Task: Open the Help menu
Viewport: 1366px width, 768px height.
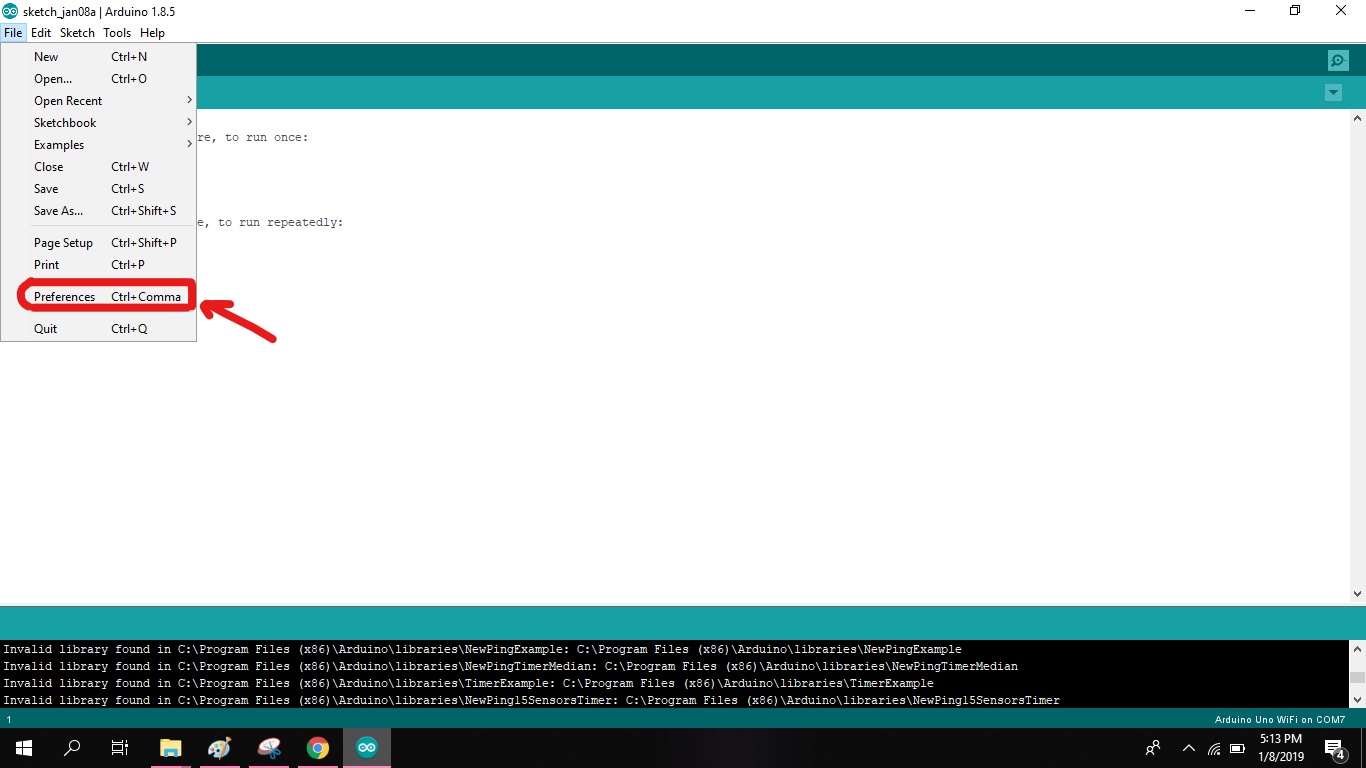Action: (x=152, y=33)
